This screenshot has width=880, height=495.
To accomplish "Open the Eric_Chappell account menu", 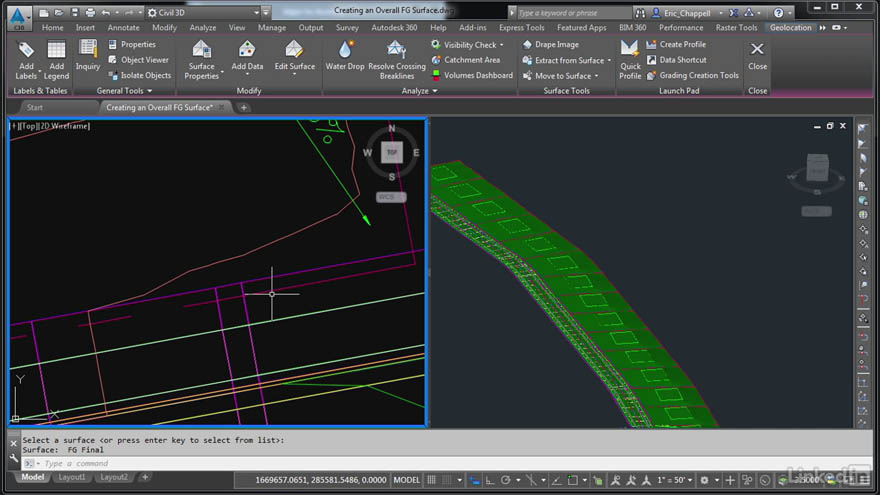I will click(688, 12).
